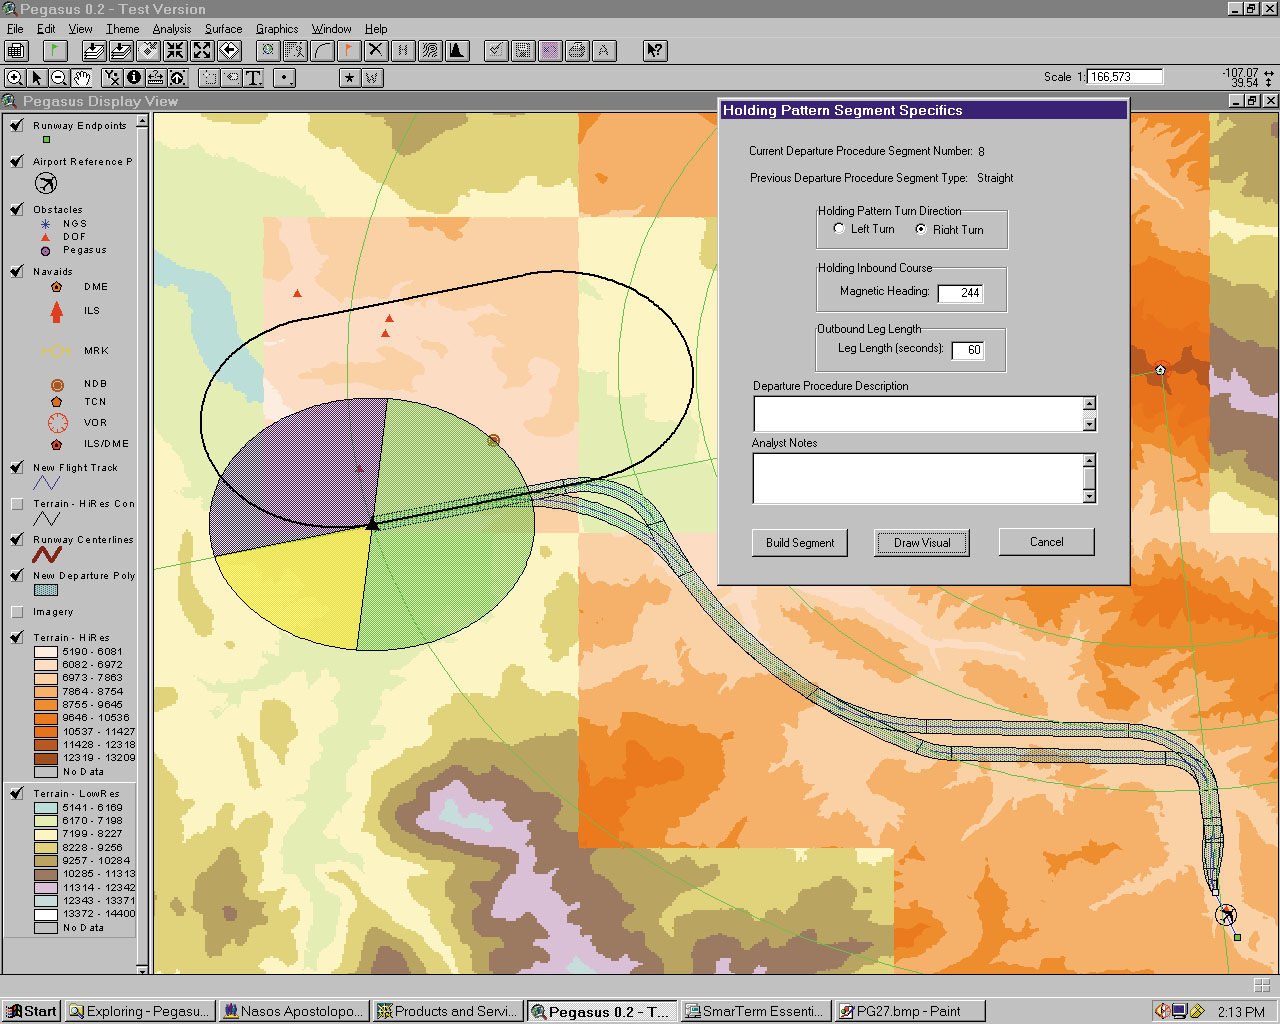1280x1024 pixels.
Task: Click the Leg Length seconds field
Action: (x=968, y=350)
